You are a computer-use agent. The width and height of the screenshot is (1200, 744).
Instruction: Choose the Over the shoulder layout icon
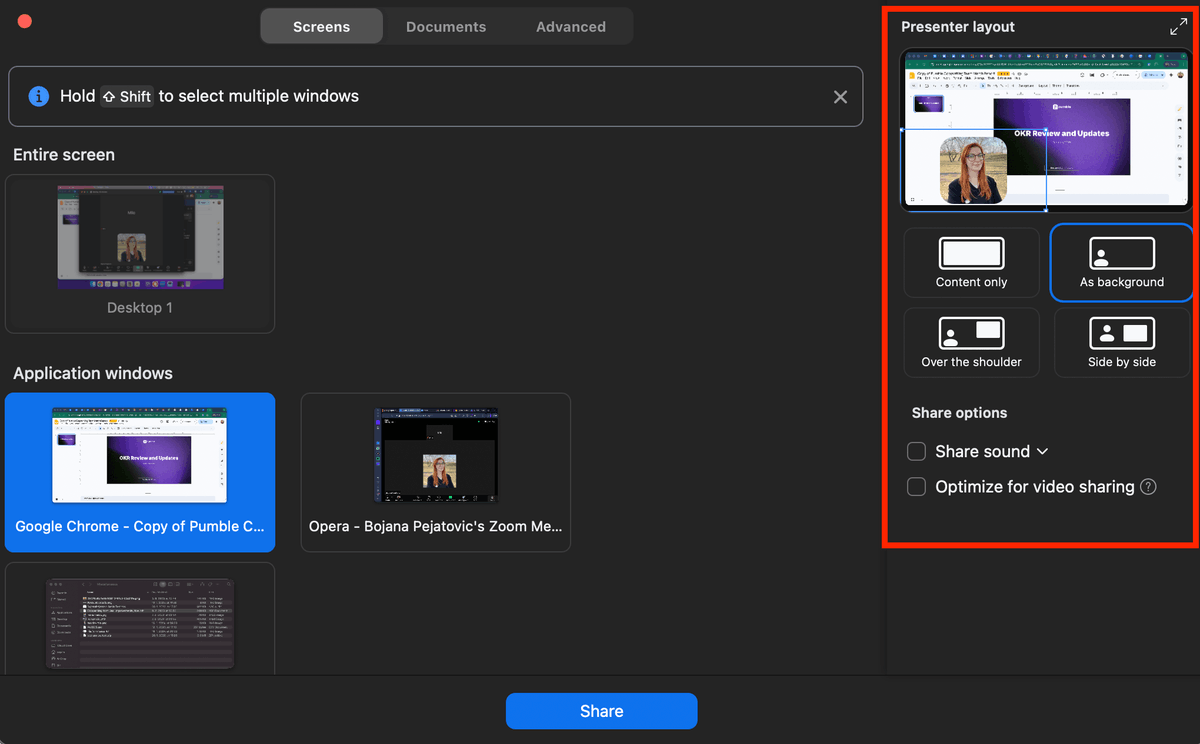(x=971, y=342)
